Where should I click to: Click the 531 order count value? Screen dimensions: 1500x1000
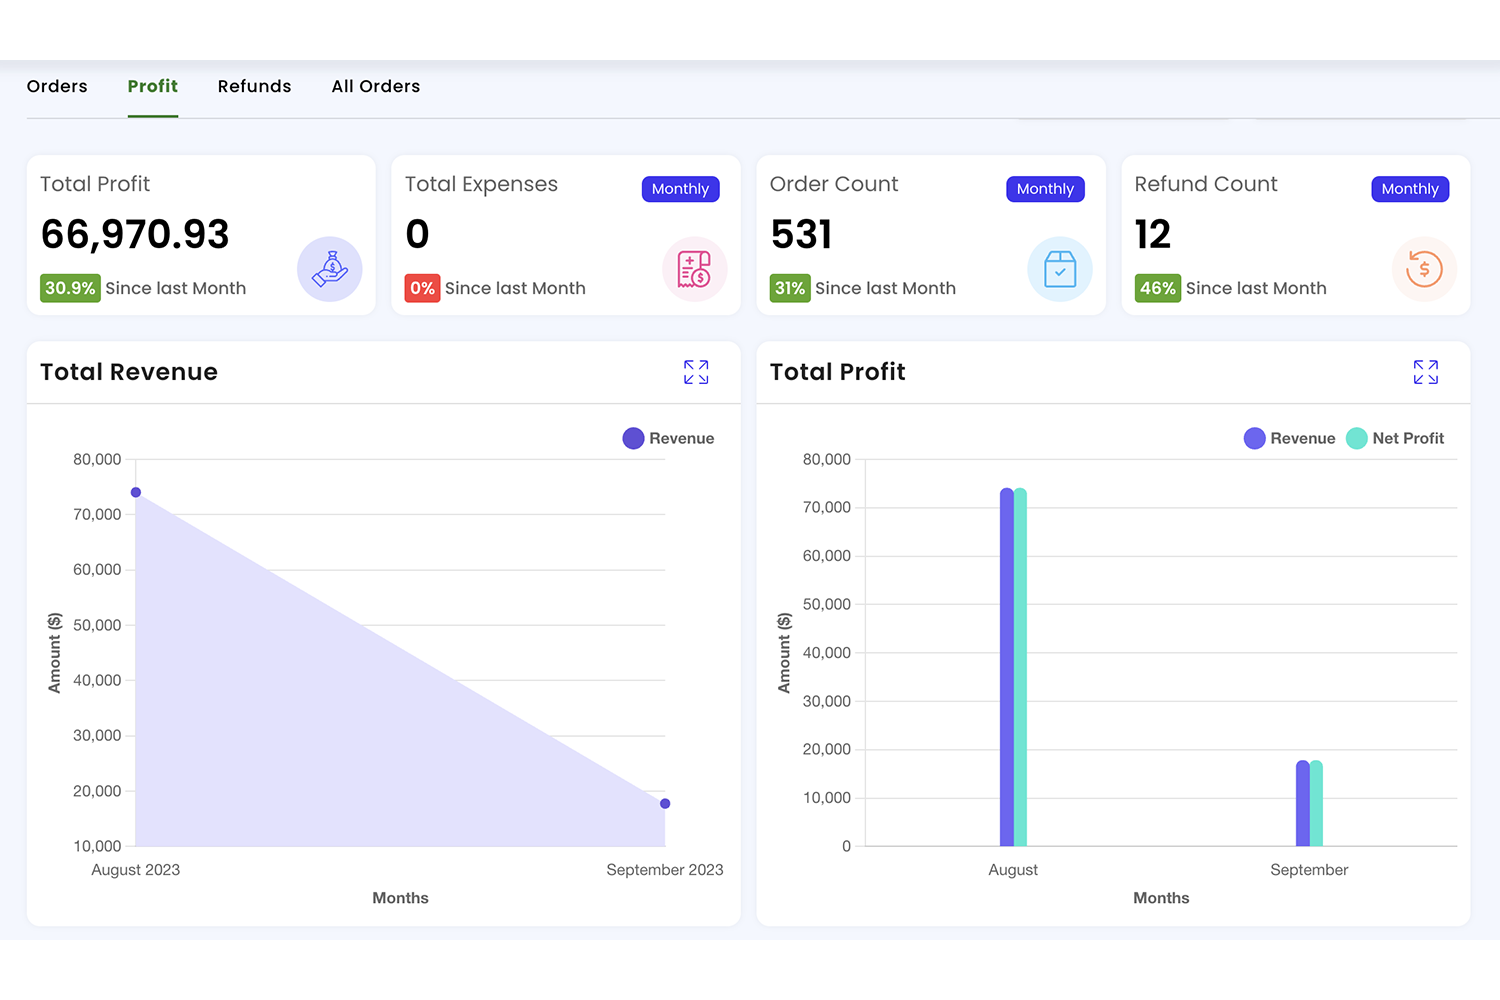click(802, 235)
